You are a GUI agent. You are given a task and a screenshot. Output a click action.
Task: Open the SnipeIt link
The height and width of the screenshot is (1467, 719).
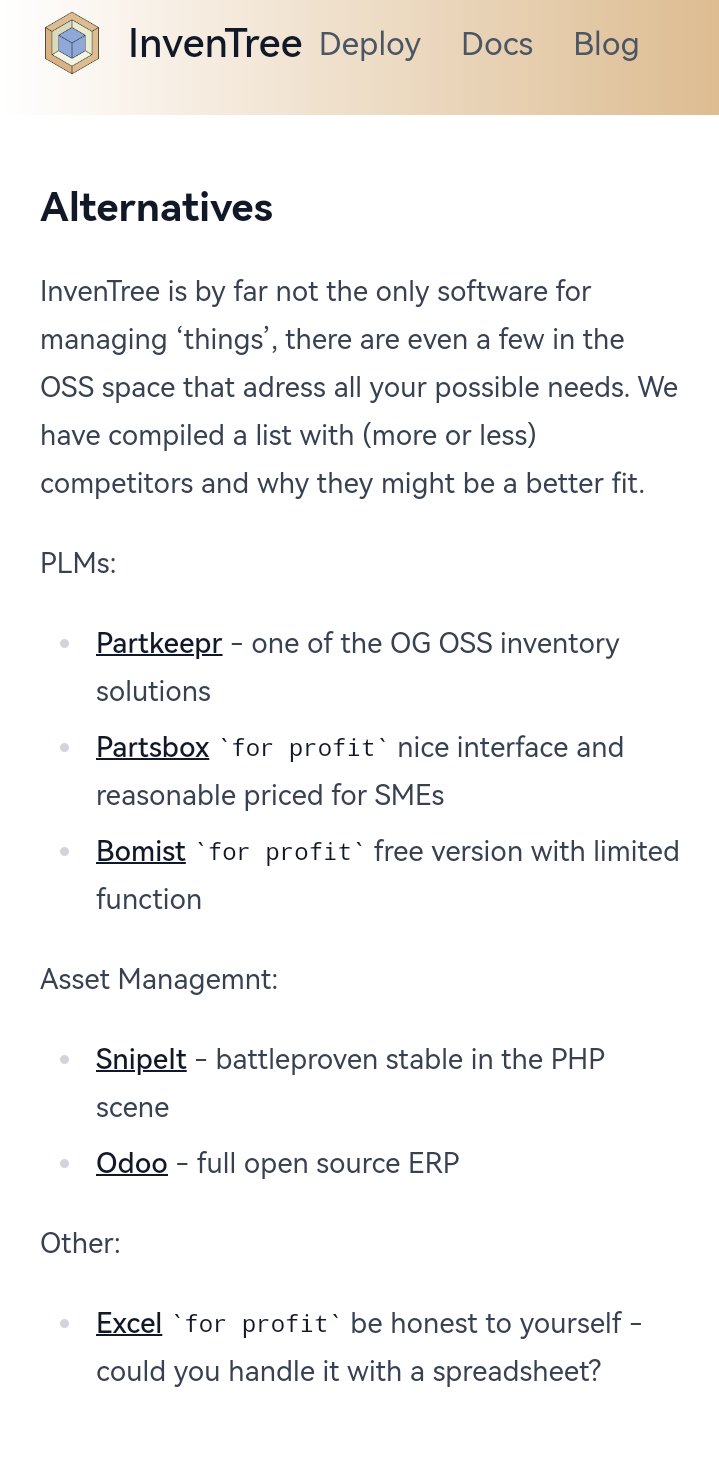point(141,1059)
